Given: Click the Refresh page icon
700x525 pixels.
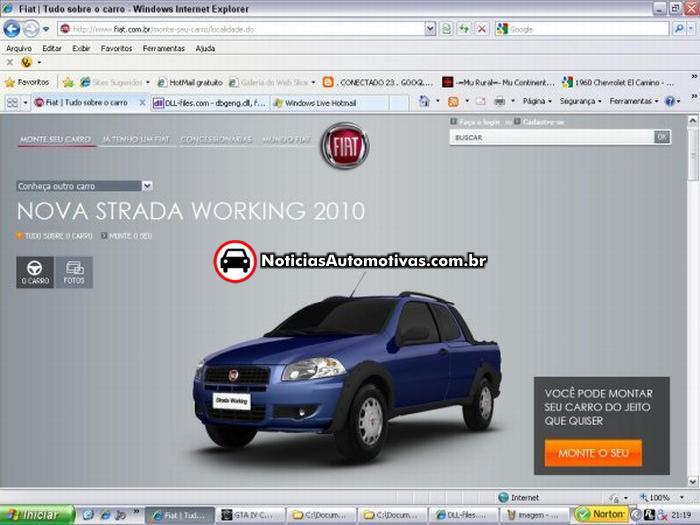Looking at the screenshot, I should 464,29.
